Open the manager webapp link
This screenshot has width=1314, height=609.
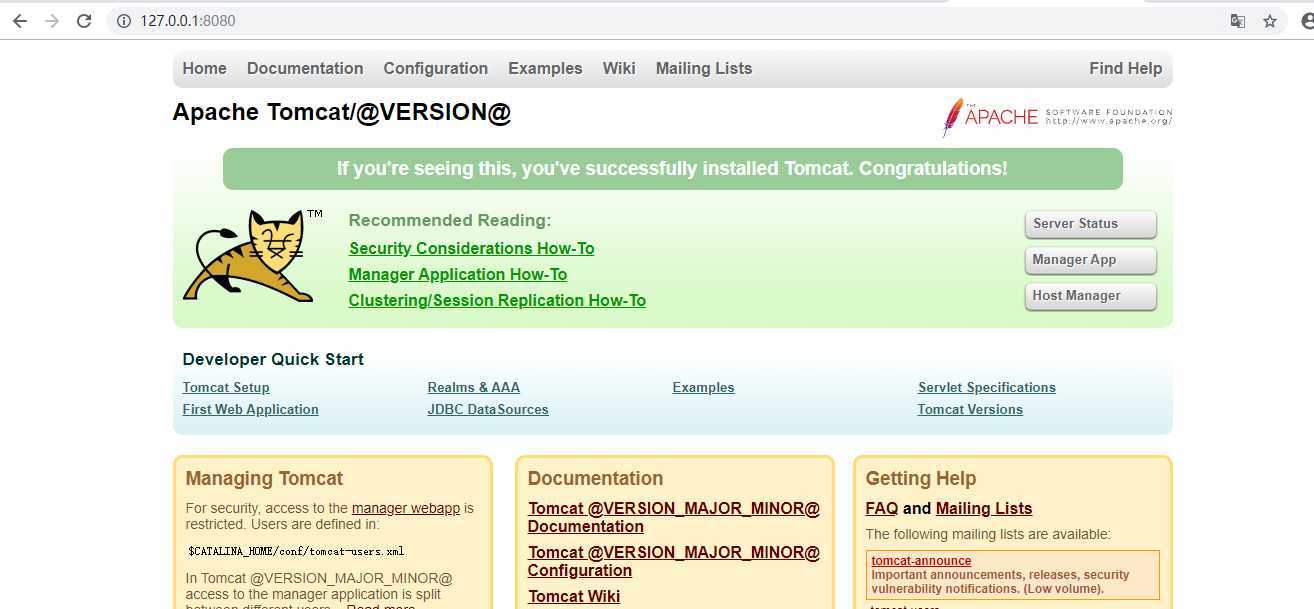[x=406, y=508]
